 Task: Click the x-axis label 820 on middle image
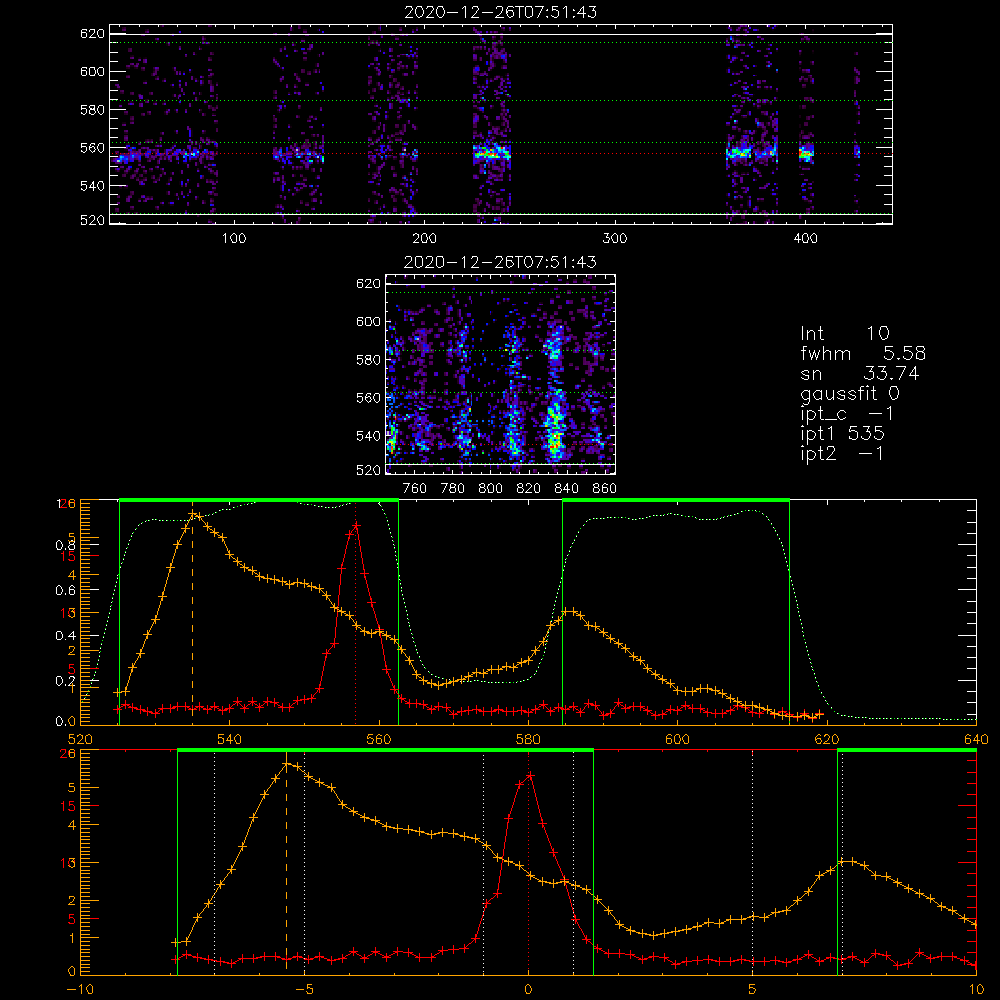(529, 489)
